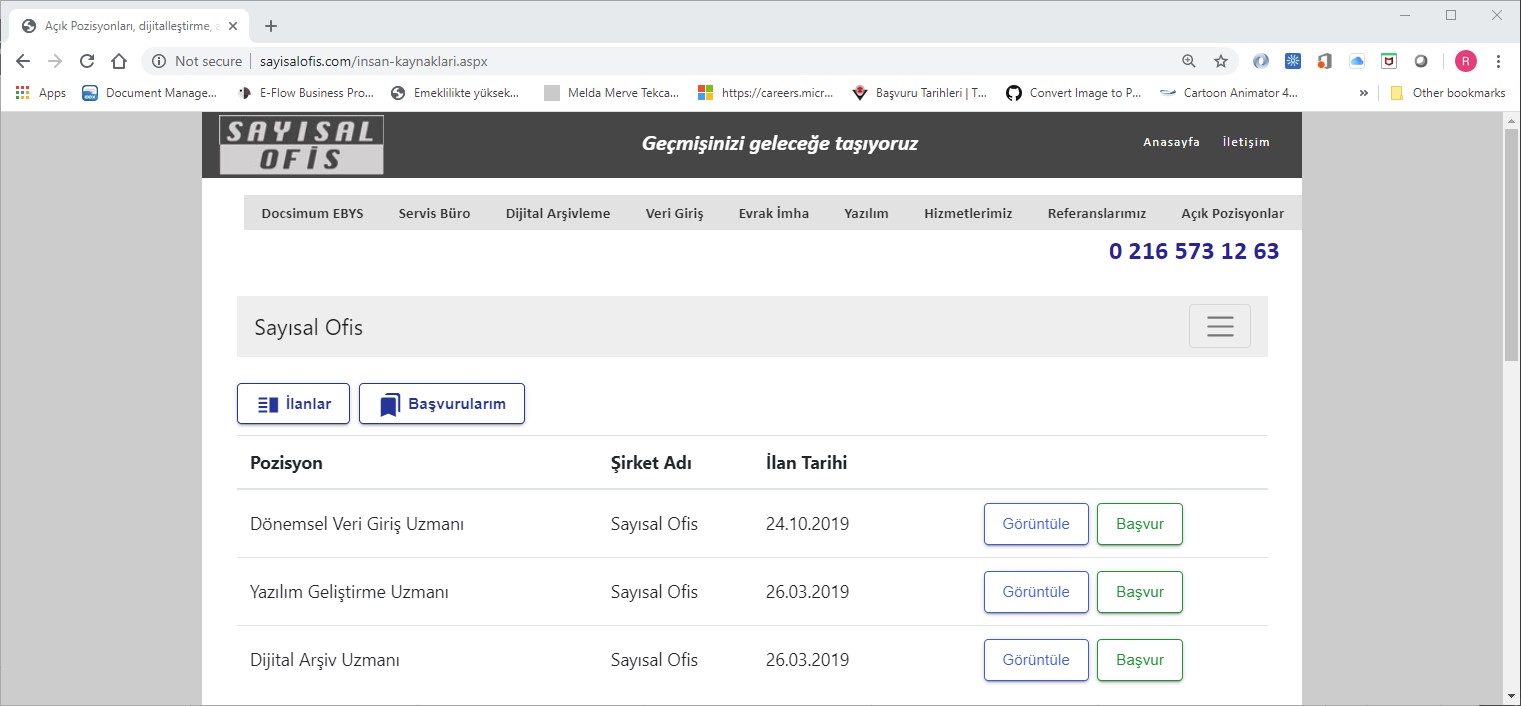Viewport: 1521px width, 706px height.
Task: Open the İletişim header link
Action: point(1246,142)
